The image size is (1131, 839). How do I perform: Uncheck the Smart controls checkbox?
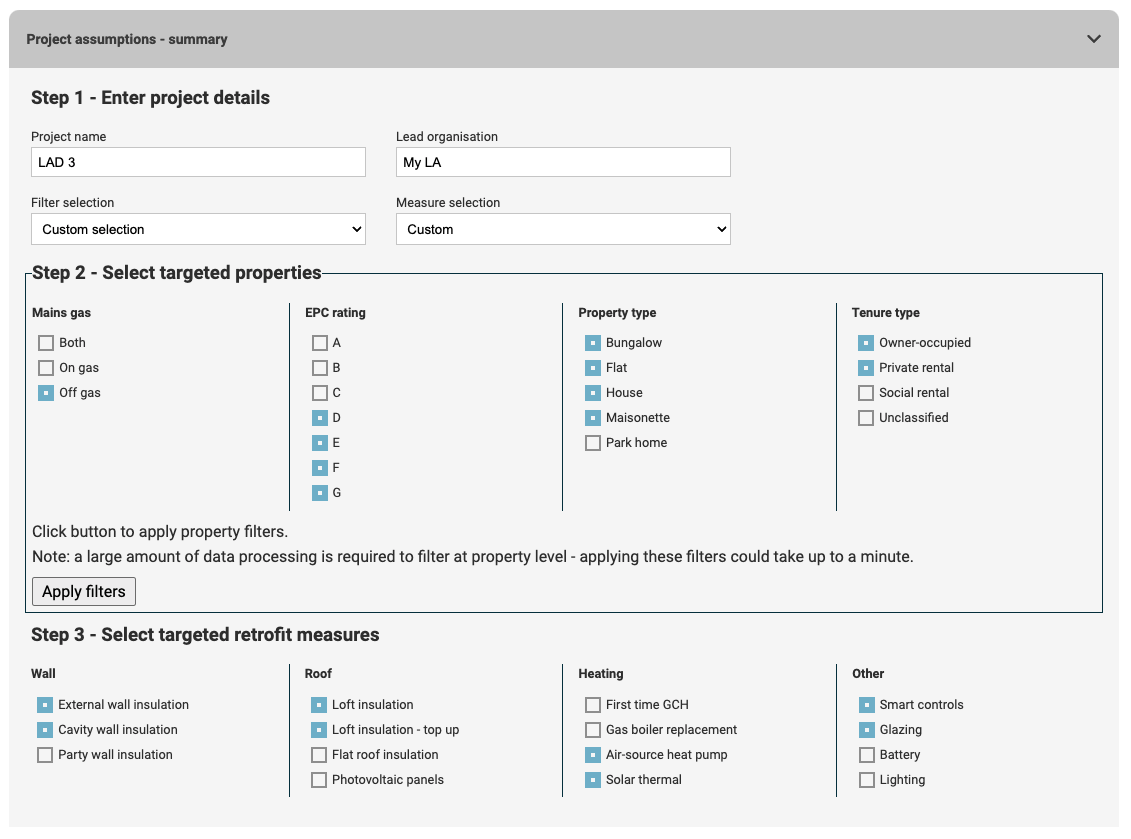click(x=867, y=705)
